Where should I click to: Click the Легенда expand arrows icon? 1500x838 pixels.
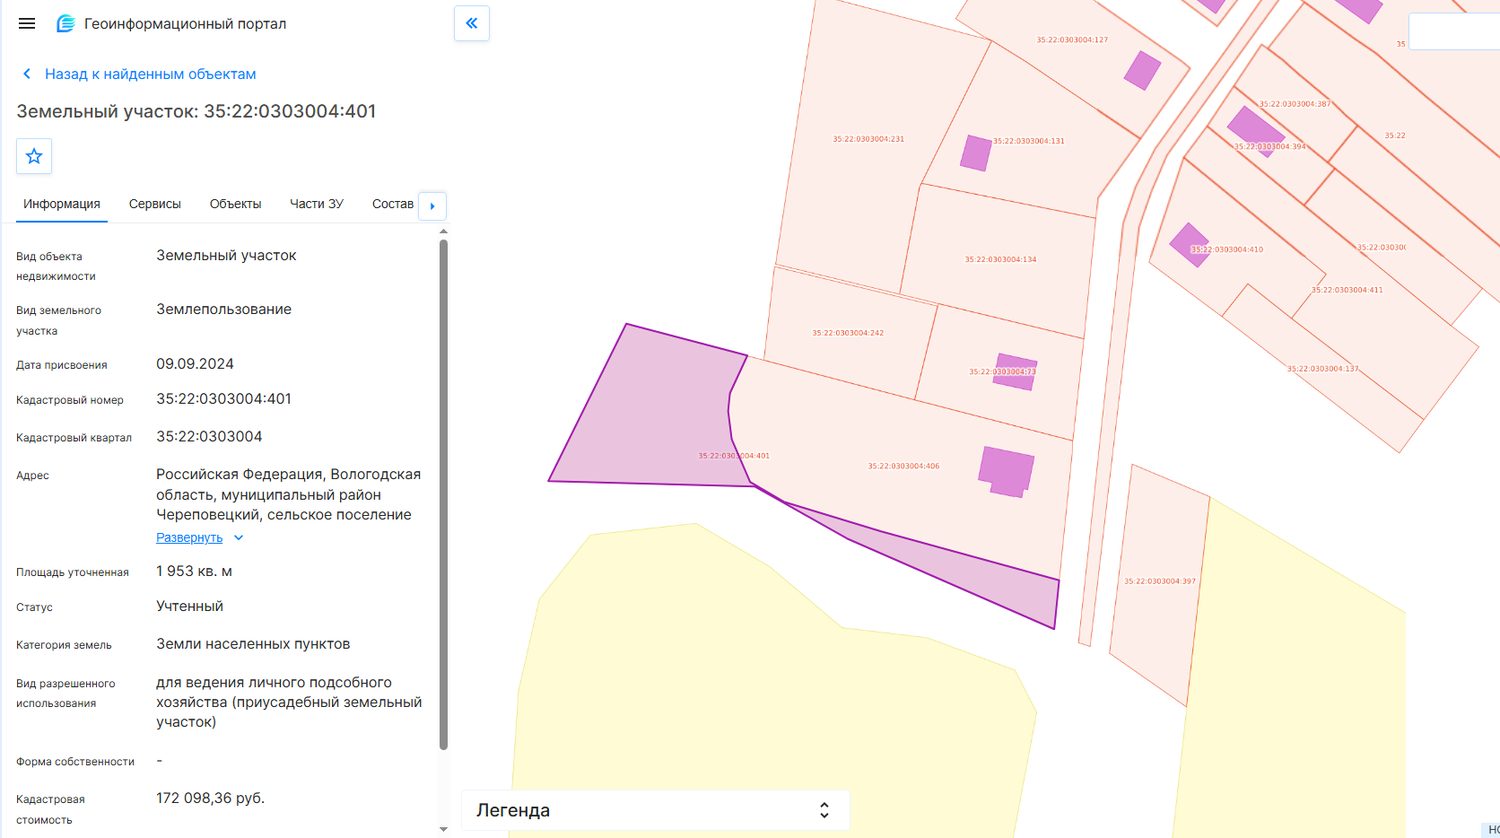pos(824,810)
